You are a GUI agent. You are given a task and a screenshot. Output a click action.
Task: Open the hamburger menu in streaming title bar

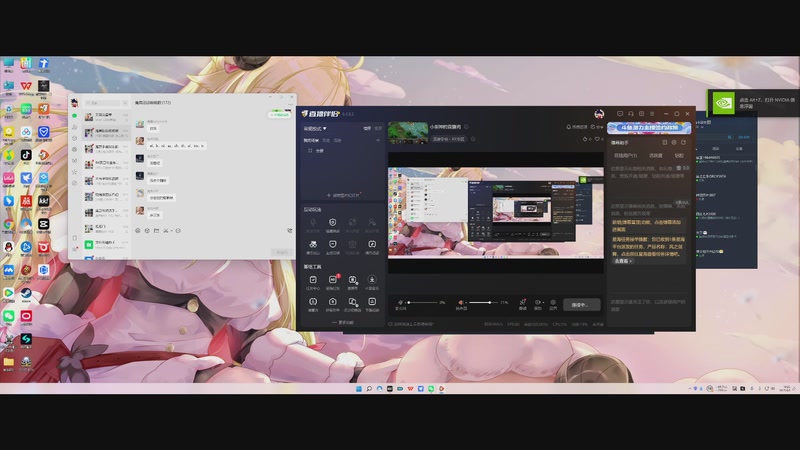(652, 114)
